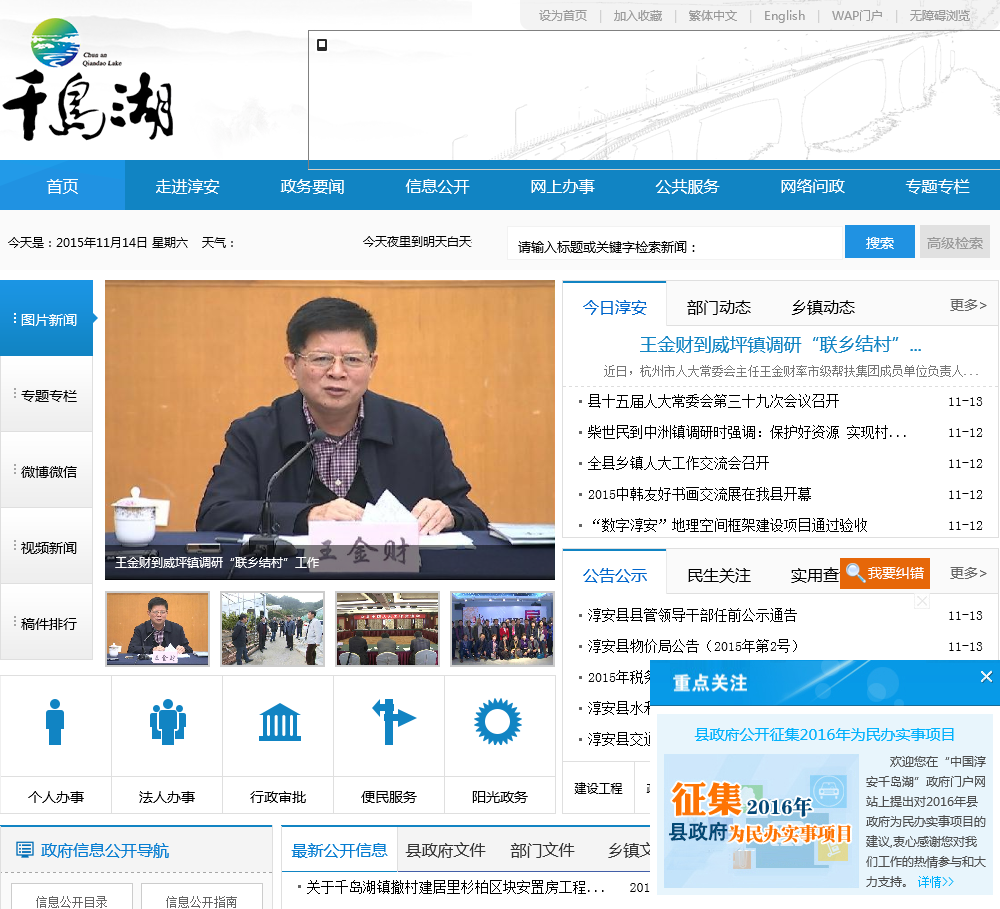Click the 征集2016年 banner image
Screen dimensions: 1000x909
(x=761, y=820)
